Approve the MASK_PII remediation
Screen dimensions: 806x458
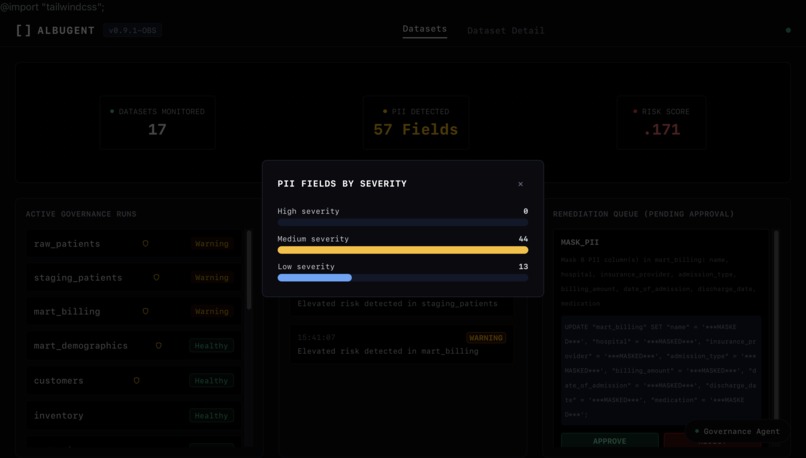point(610,441)
